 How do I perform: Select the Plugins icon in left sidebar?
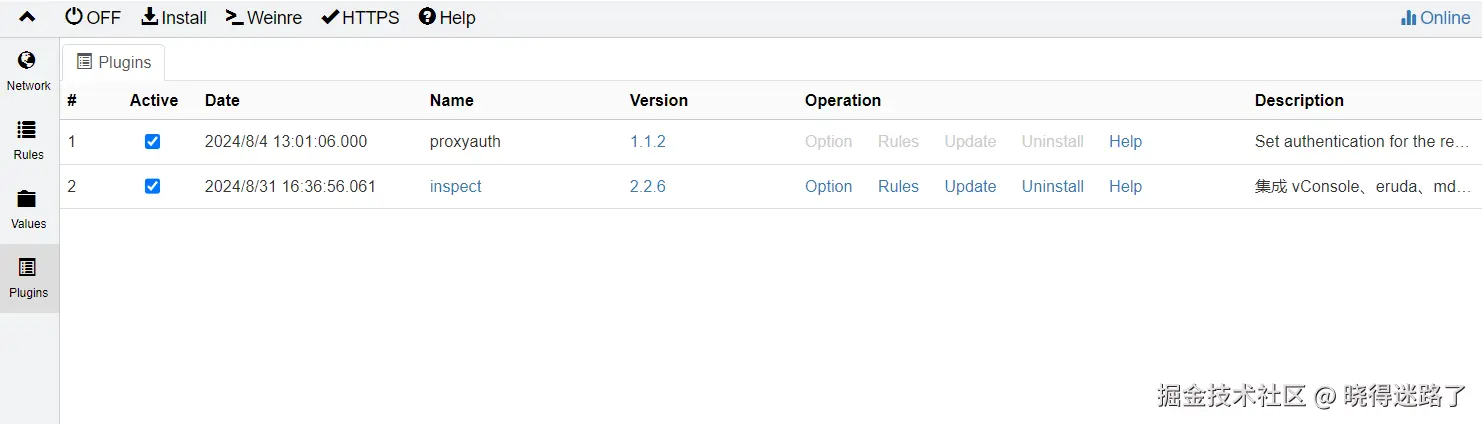pos(28,268)
